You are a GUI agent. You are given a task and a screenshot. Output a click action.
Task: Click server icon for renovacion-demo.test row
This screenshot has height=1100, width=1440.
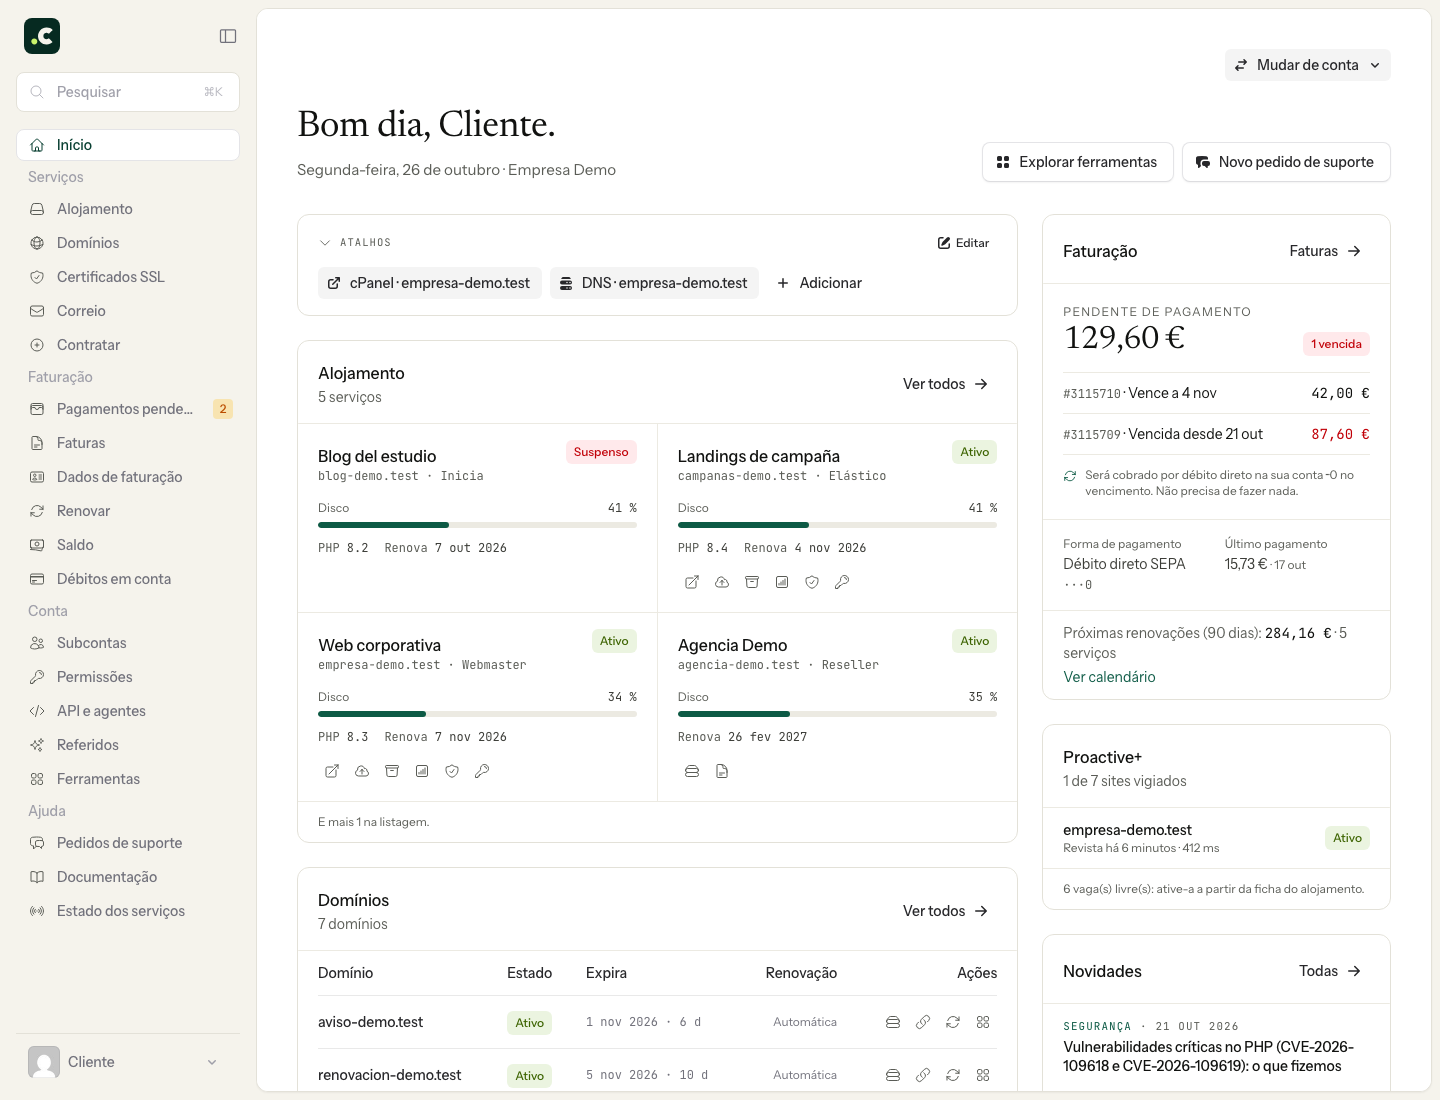(893, 1075)
